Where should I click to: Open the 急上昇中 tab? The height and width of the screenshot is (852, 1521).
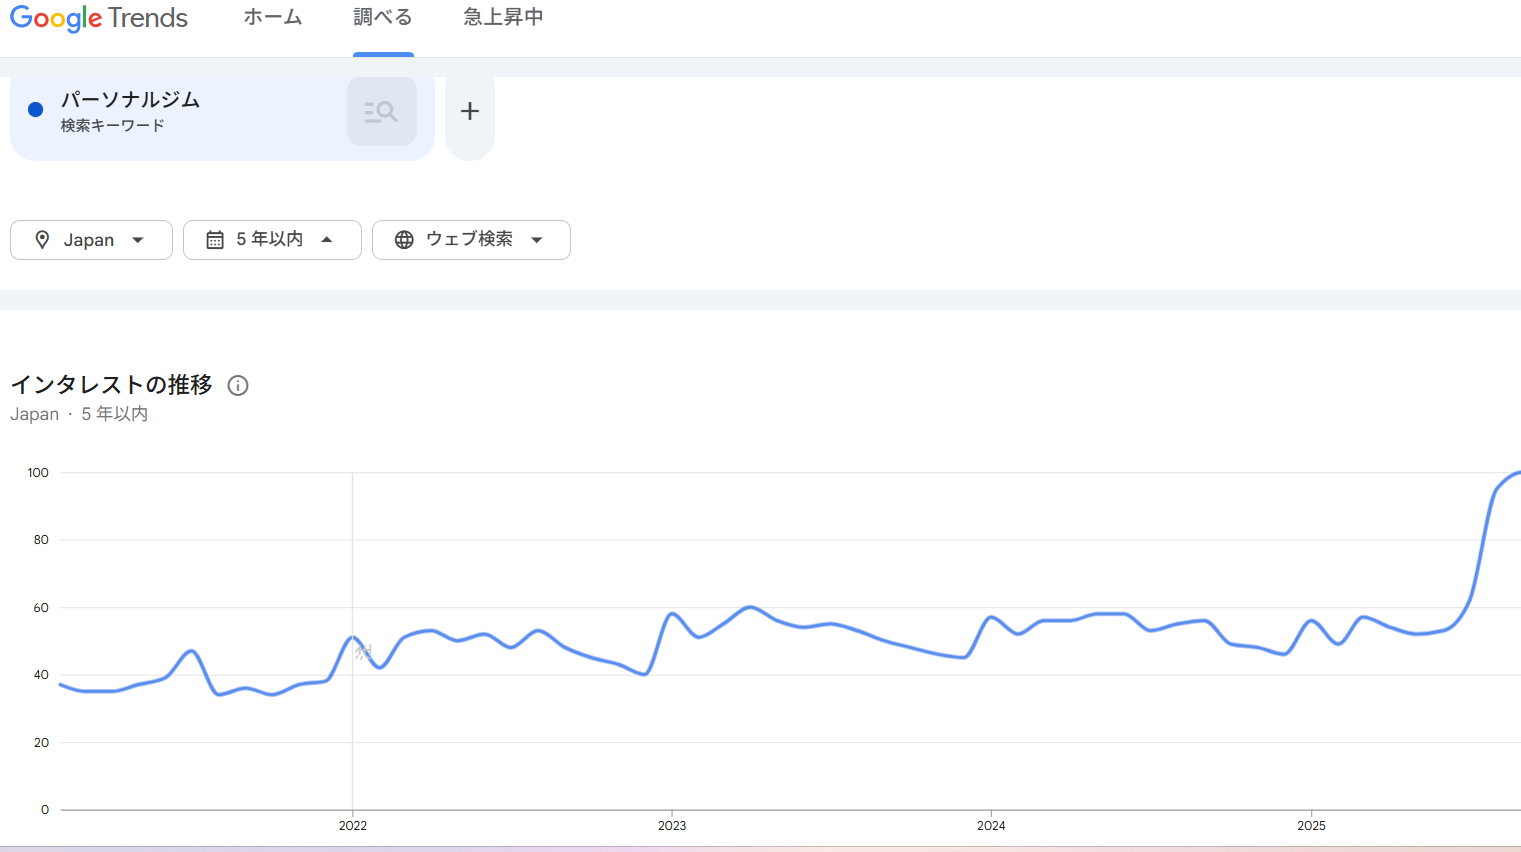tap(503, 18)
